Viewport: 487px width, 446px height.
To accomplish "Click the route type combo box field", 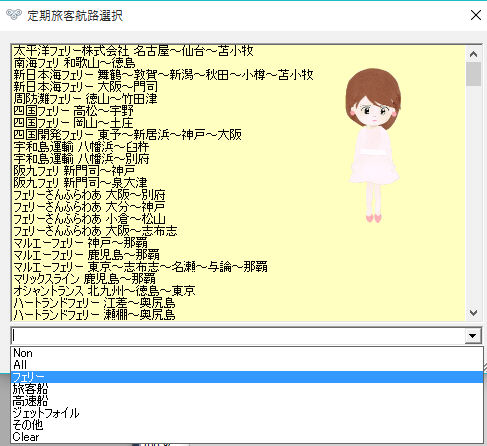I will tap(238, 336).
